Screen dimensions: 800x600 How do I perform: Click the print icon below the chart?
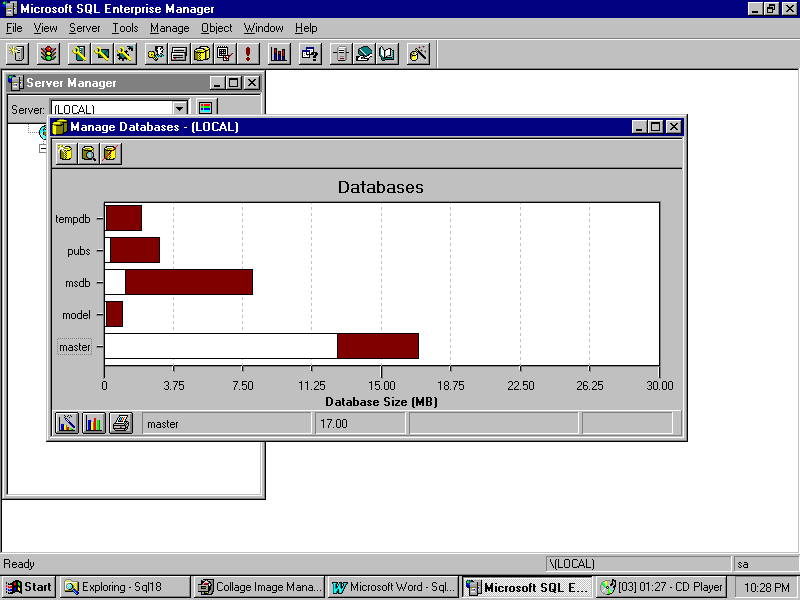point(120,423)
